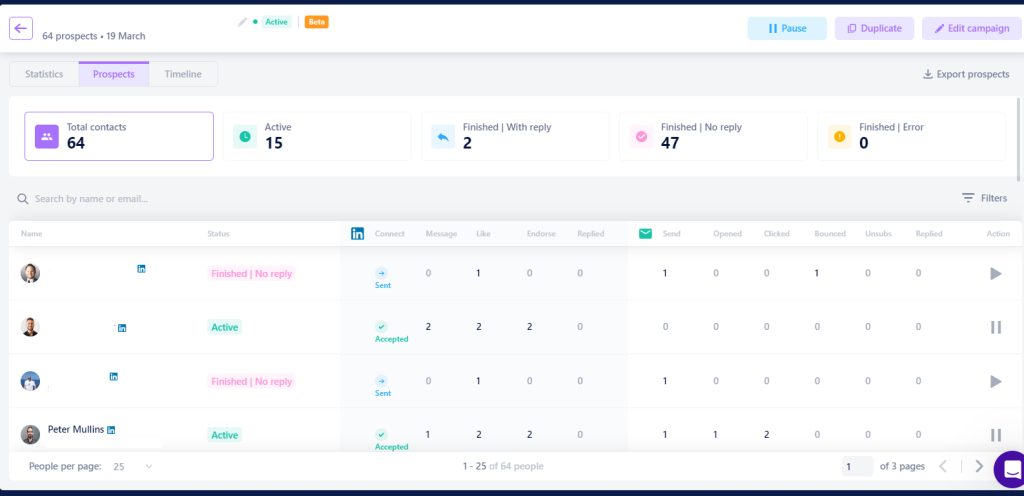Viewport: 1024px width, 496px height.
Task: Filter by Finished With reply card
Action: 515,136
